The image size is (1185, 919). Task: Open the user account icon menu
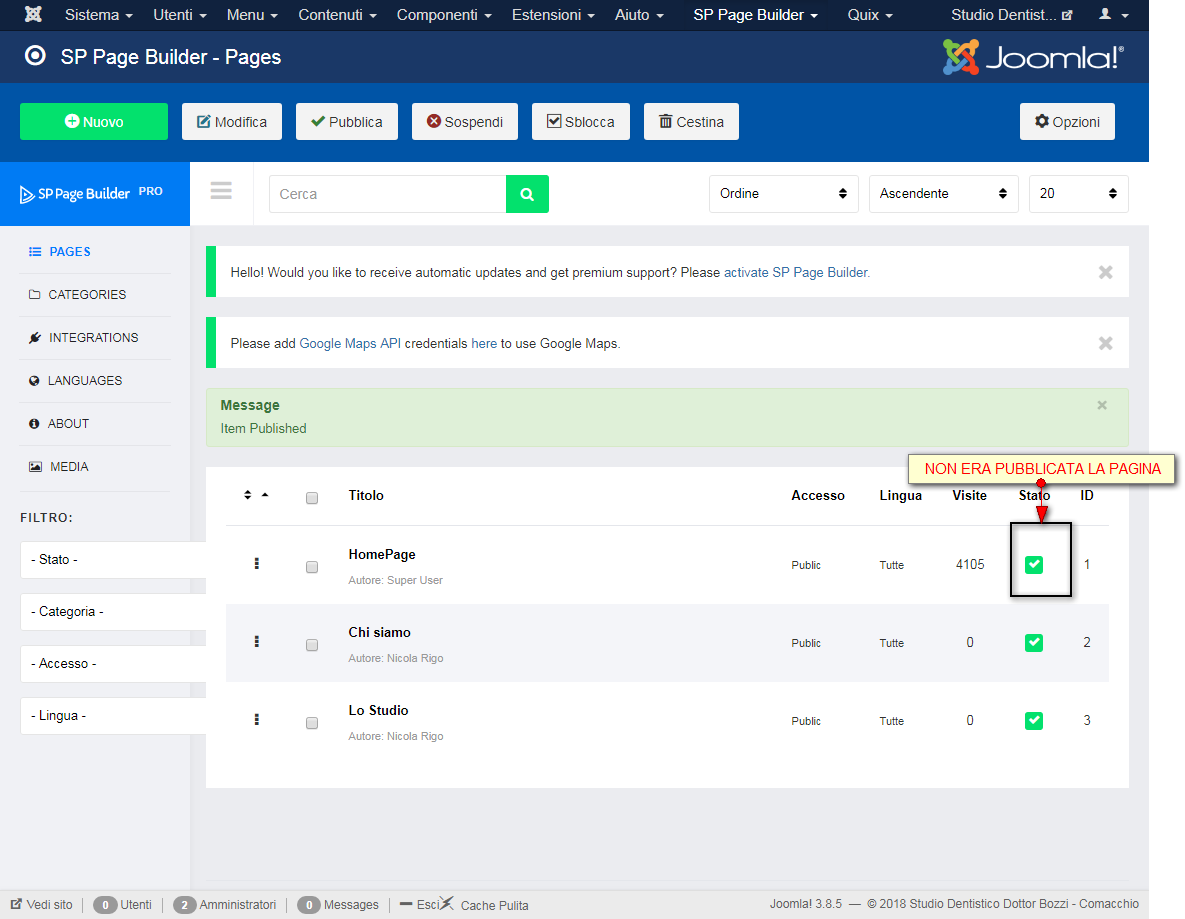1114,14
